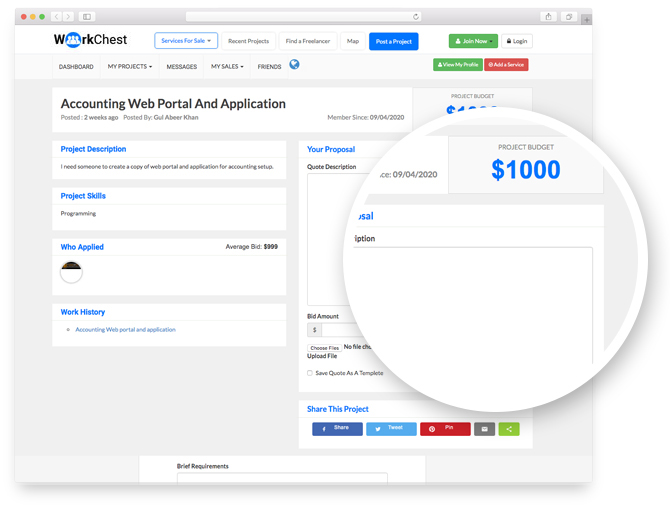Expand the My Projects menu
The height and width of the screenshot is (506, 670).
click(x=129, y=67)
